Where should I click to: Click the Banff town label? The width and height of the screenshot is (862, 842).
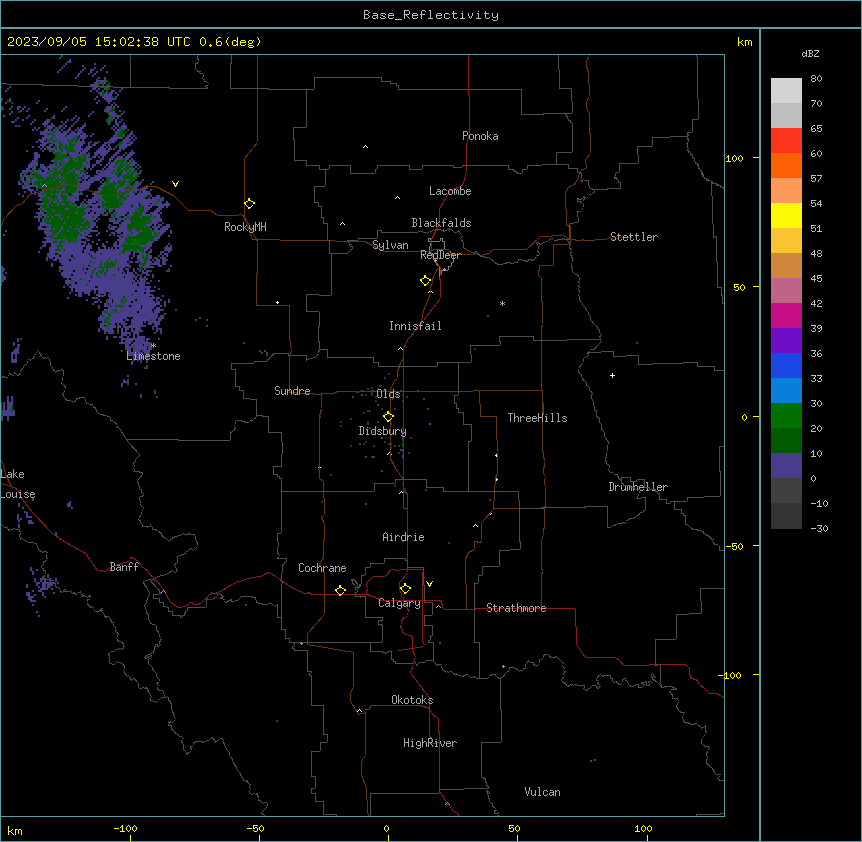pyautogui.click(x=124, y=567)
